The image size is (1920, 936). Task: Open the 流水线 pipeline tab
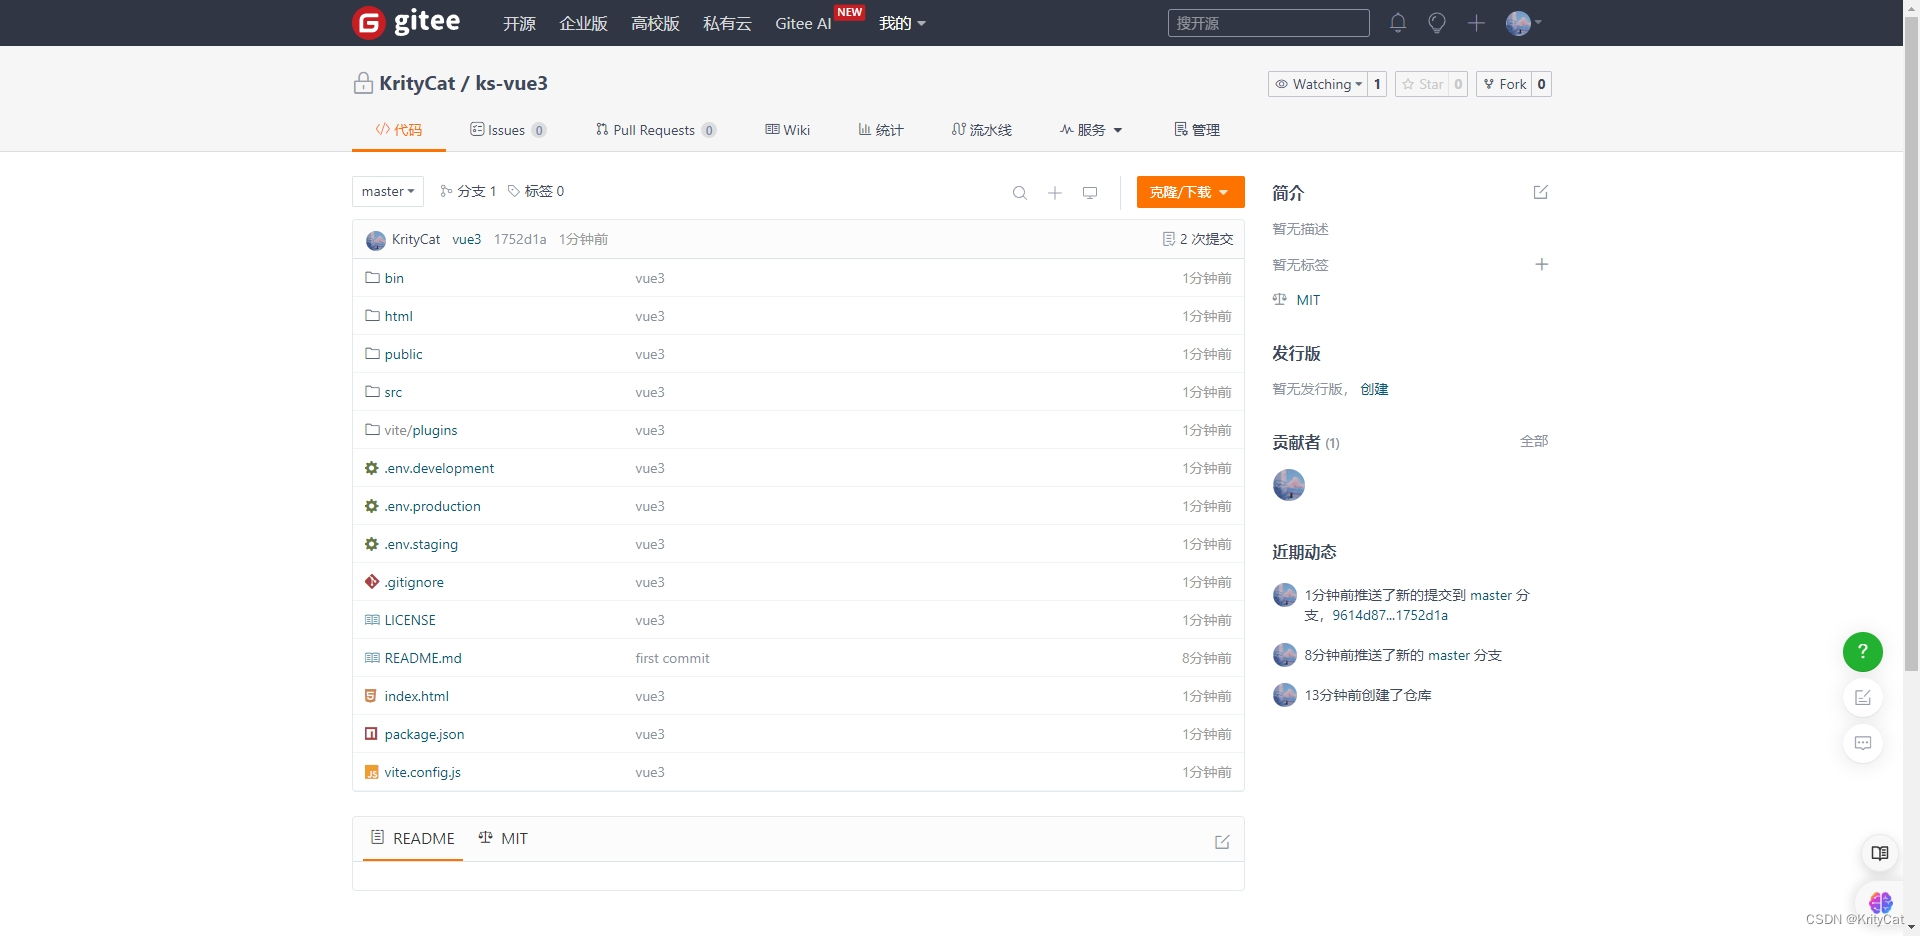982,130
